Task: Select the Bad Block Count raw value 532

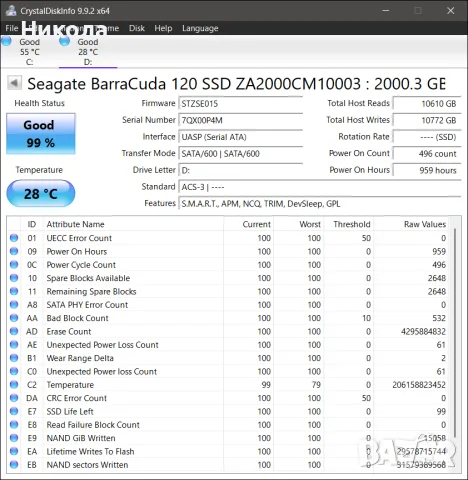Action: click(439, 318)
